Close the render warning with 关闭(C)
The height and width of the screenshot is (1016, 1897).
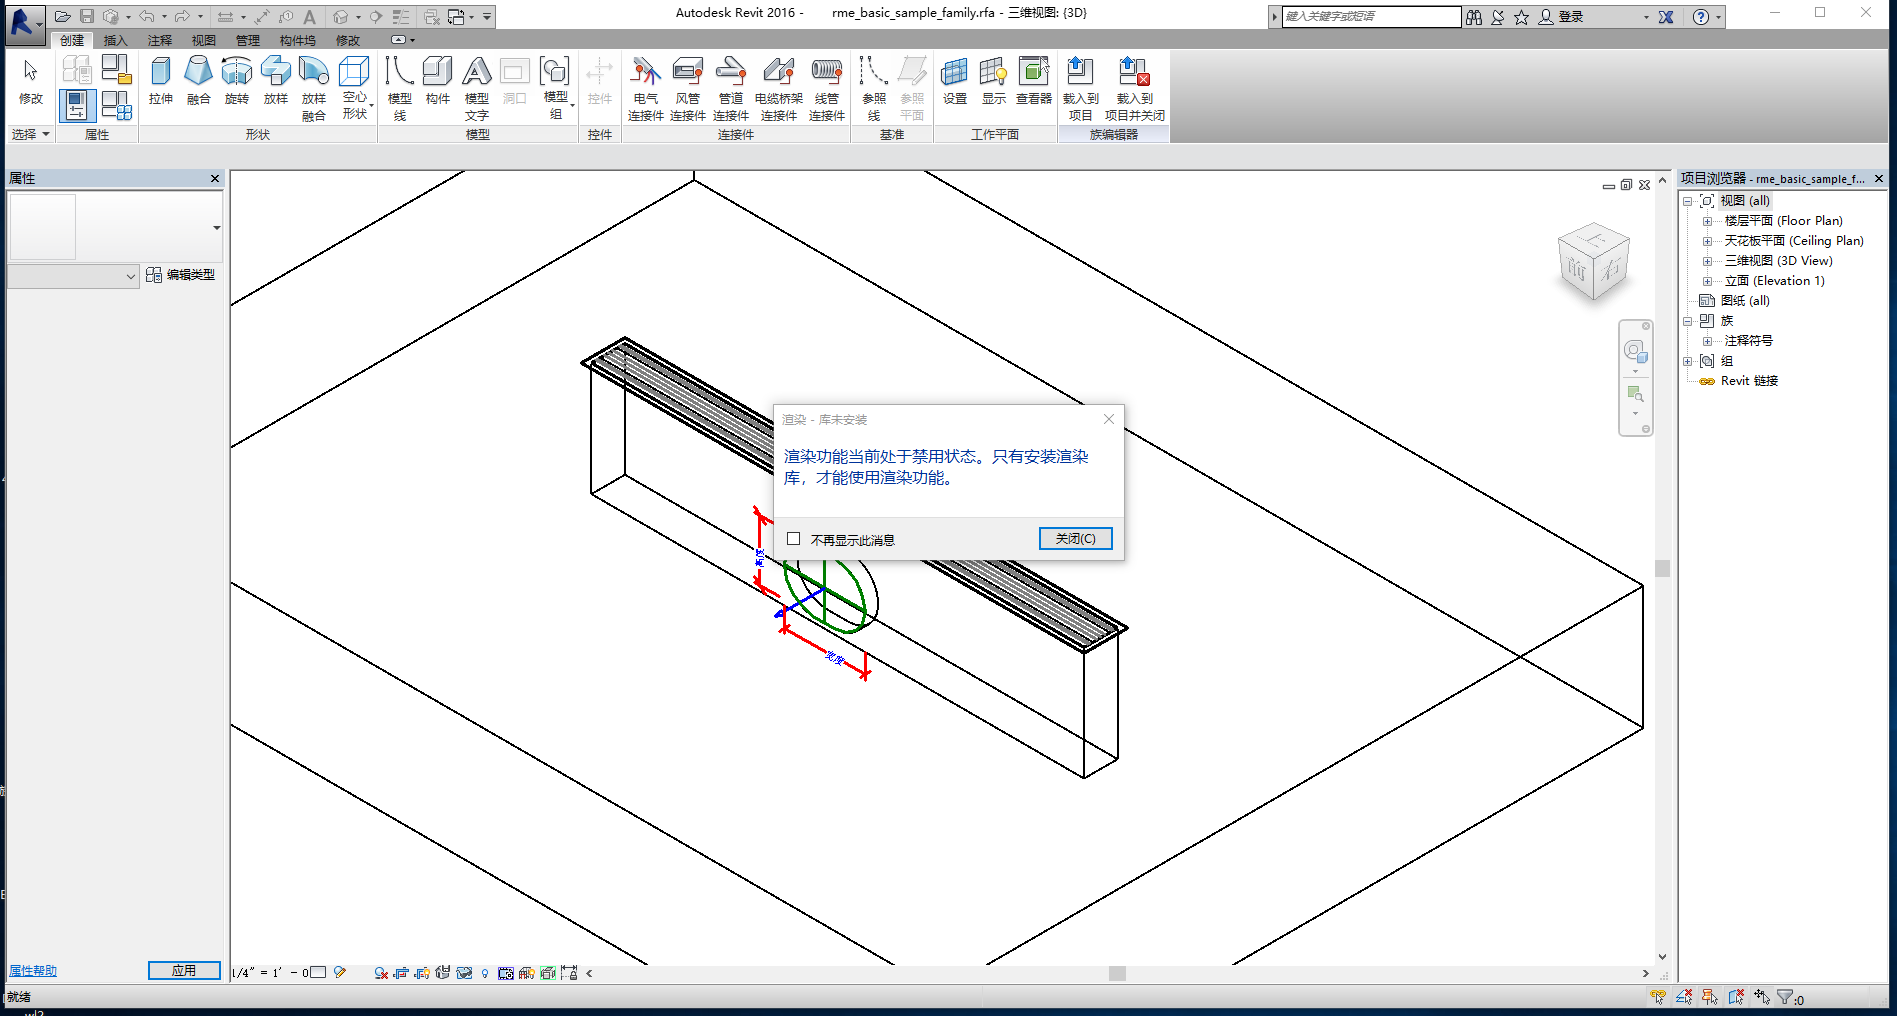[1075, 538]
